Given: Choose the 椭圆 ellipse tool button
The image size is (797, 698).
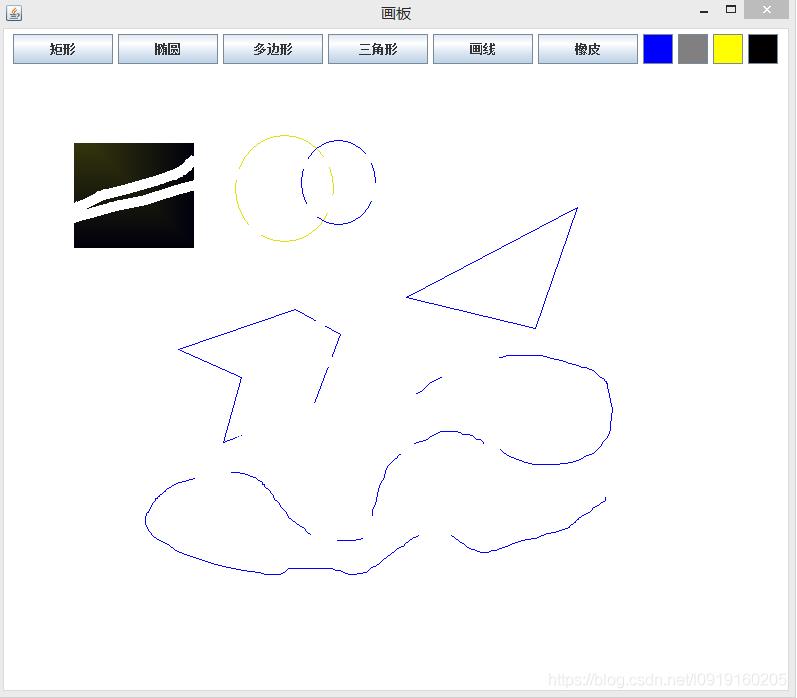Looking at the screenshot, I should click(x=168, y=49).
